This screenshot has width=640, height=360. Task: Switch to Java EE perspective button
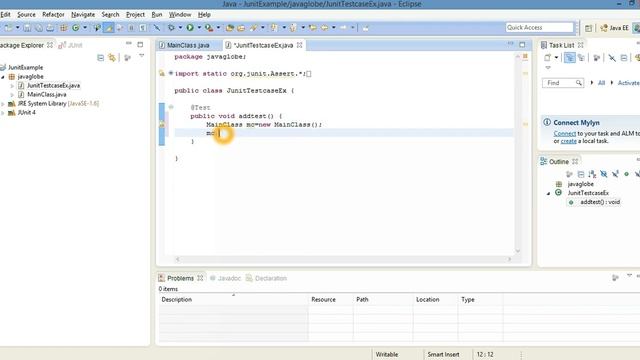click(x=615, y=28)
